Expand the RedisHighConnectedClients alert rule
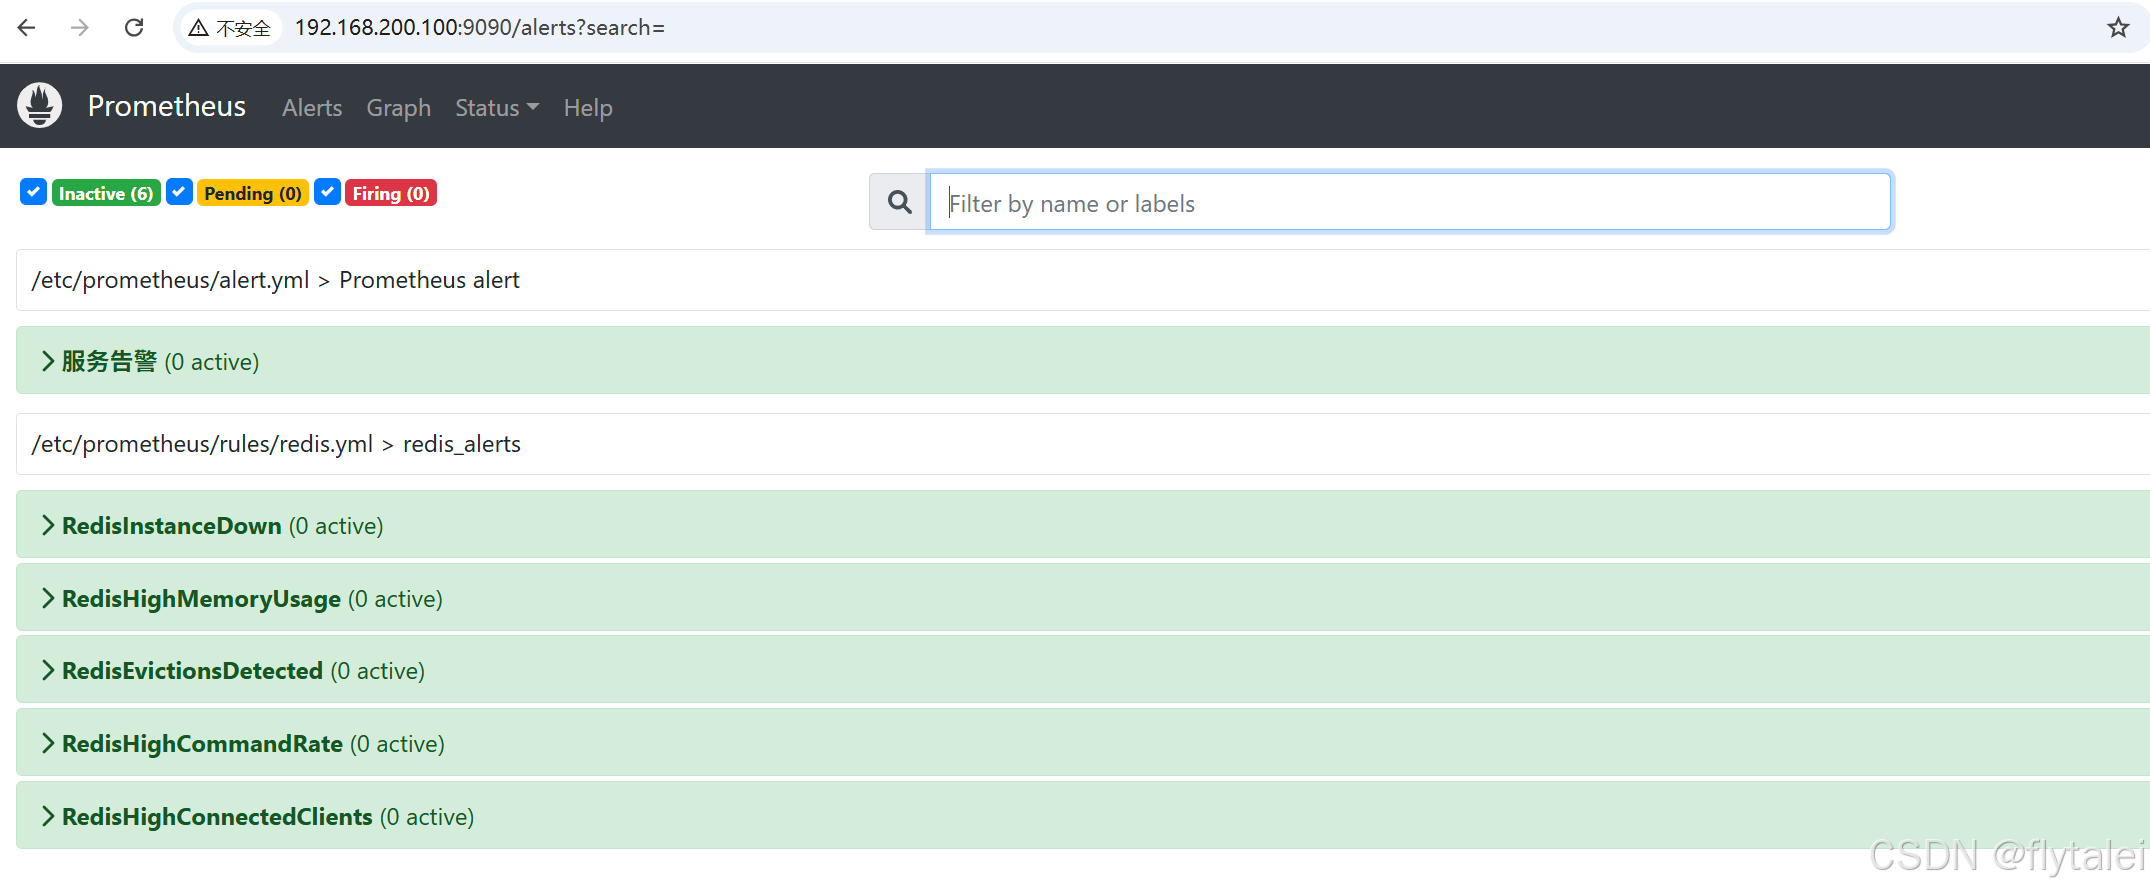Viewport: 2150px width, 892px height. point(1083,816)
